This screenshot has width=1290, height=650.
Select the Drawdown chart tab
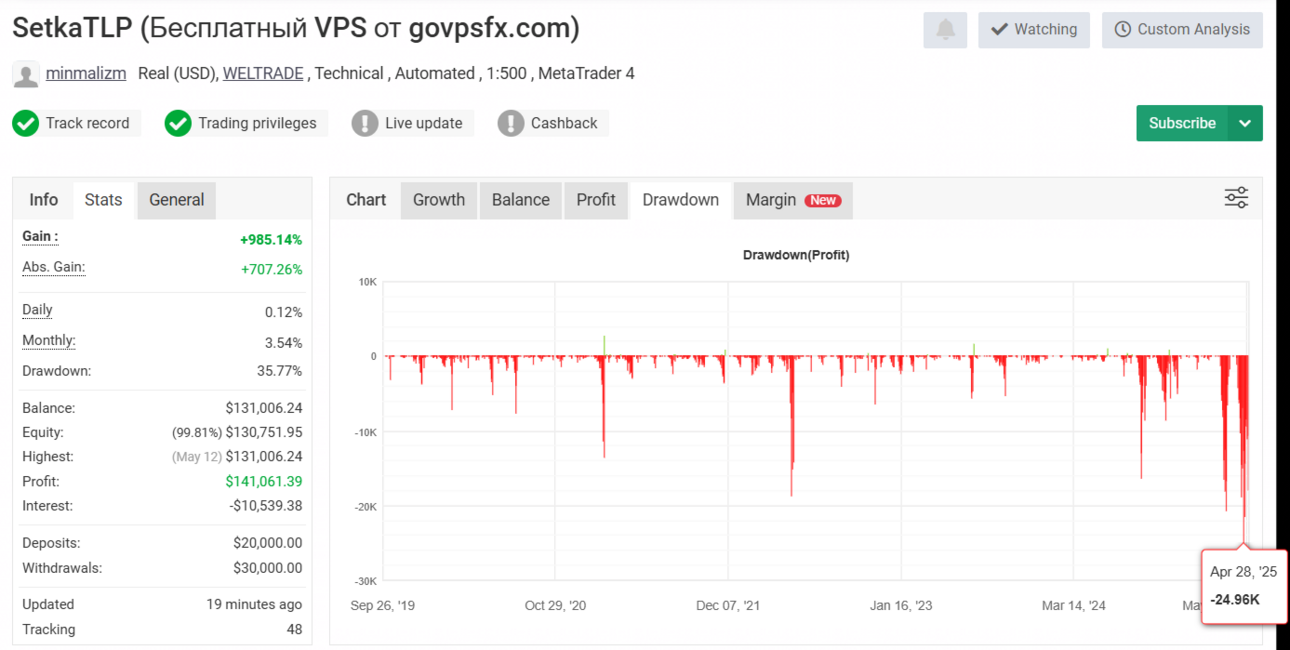[x=680, y=200]
